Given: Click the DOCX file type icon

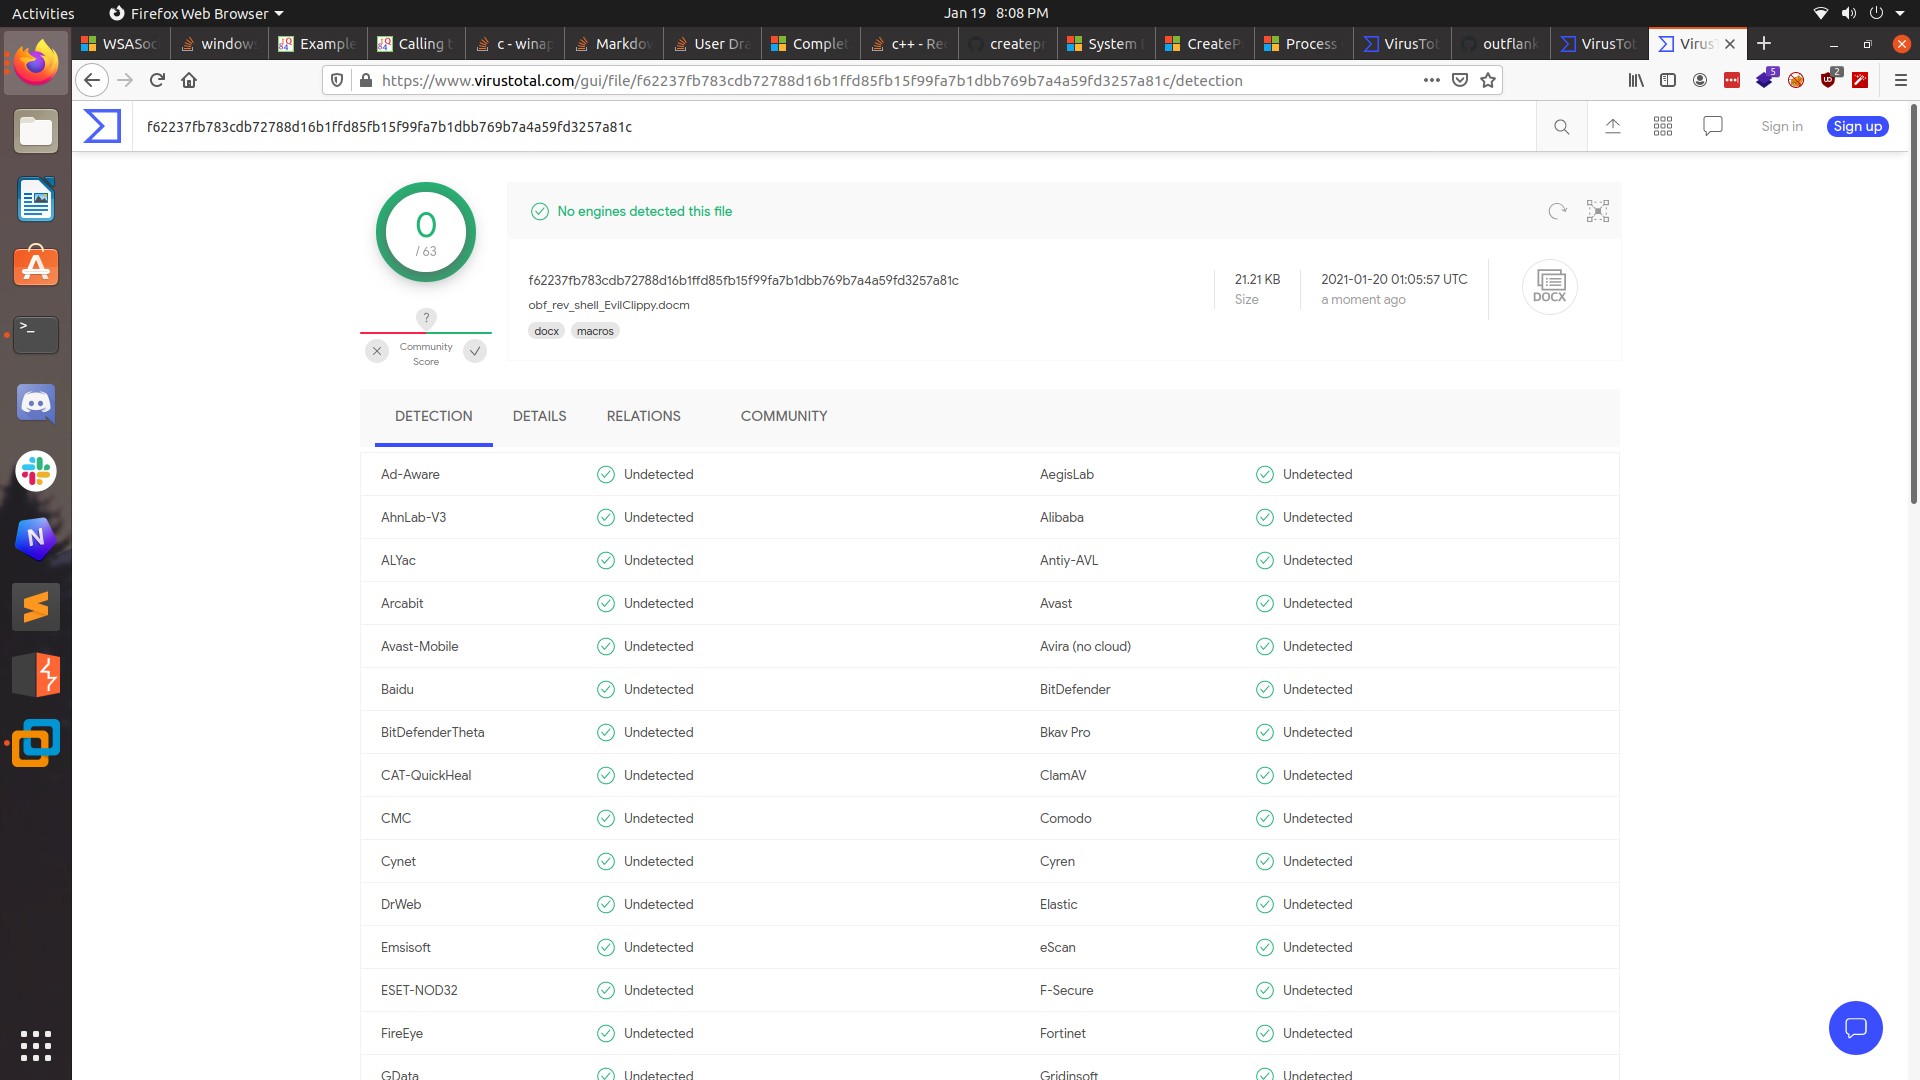Looking at the screenshot, I should pos(1550,287).
